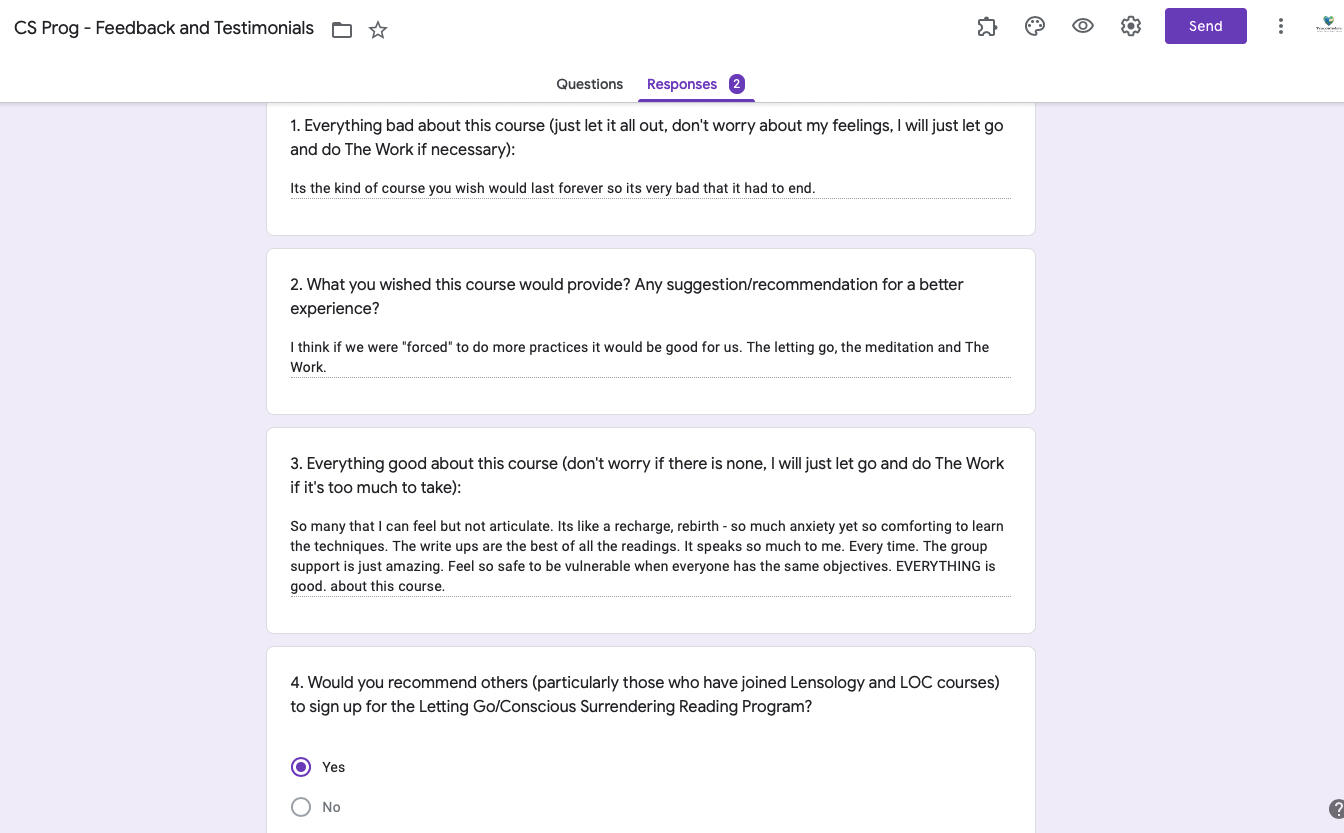Select the No radio option

click(x=301, y=807)
